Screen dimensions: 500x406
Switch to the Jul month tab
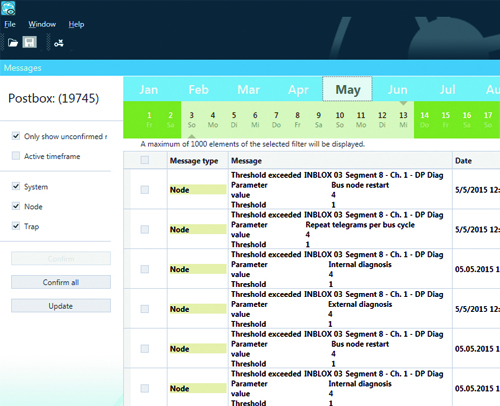[447, 89]
